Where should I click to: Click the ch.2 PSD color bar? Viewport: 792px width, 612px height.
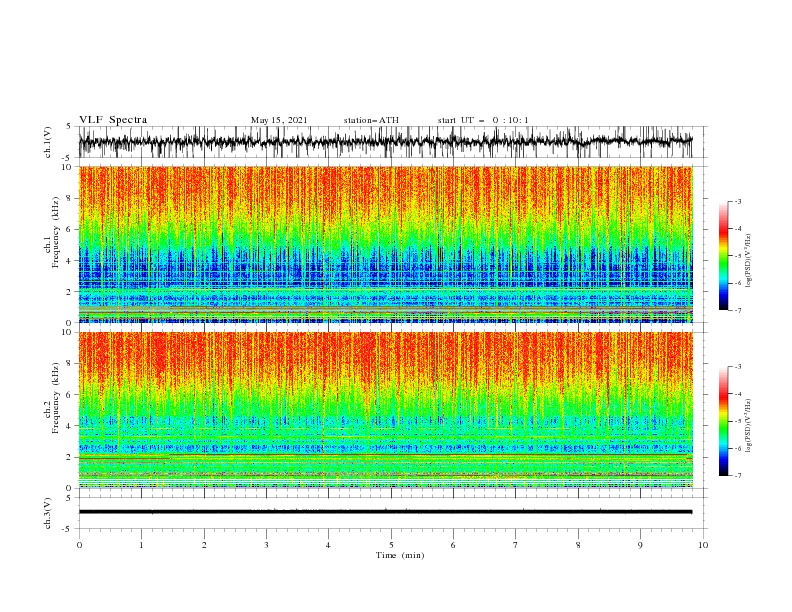pyautogui.click(x=723, y=421)
